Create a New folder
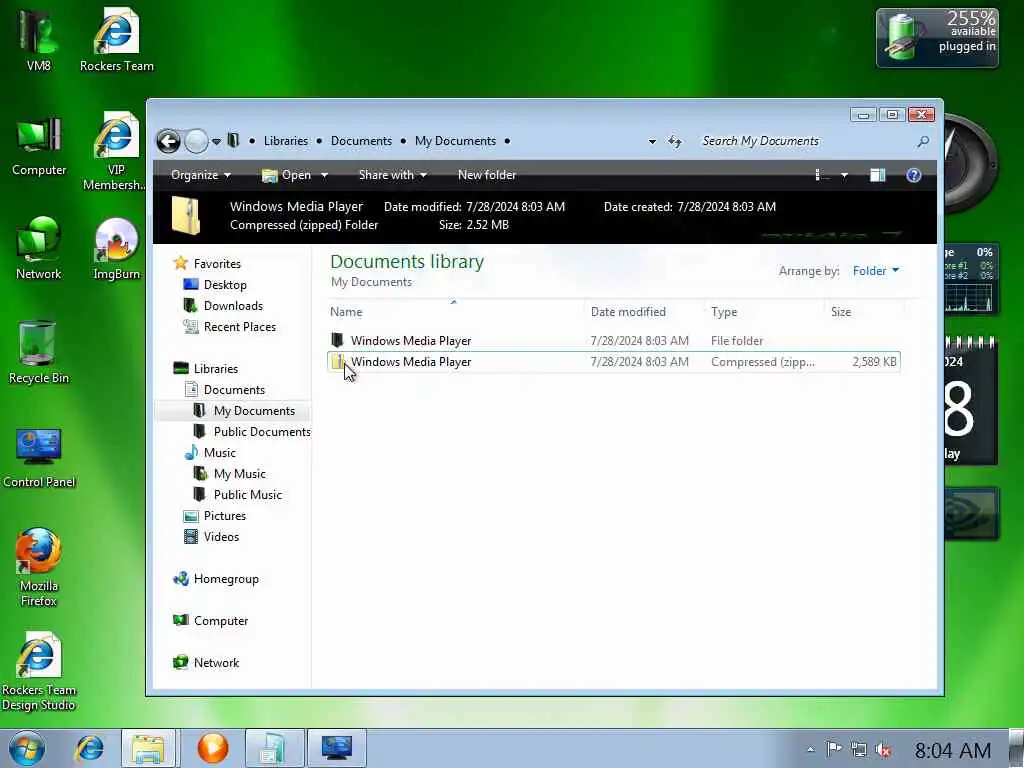1024x768 pixels. pos(487,175)
